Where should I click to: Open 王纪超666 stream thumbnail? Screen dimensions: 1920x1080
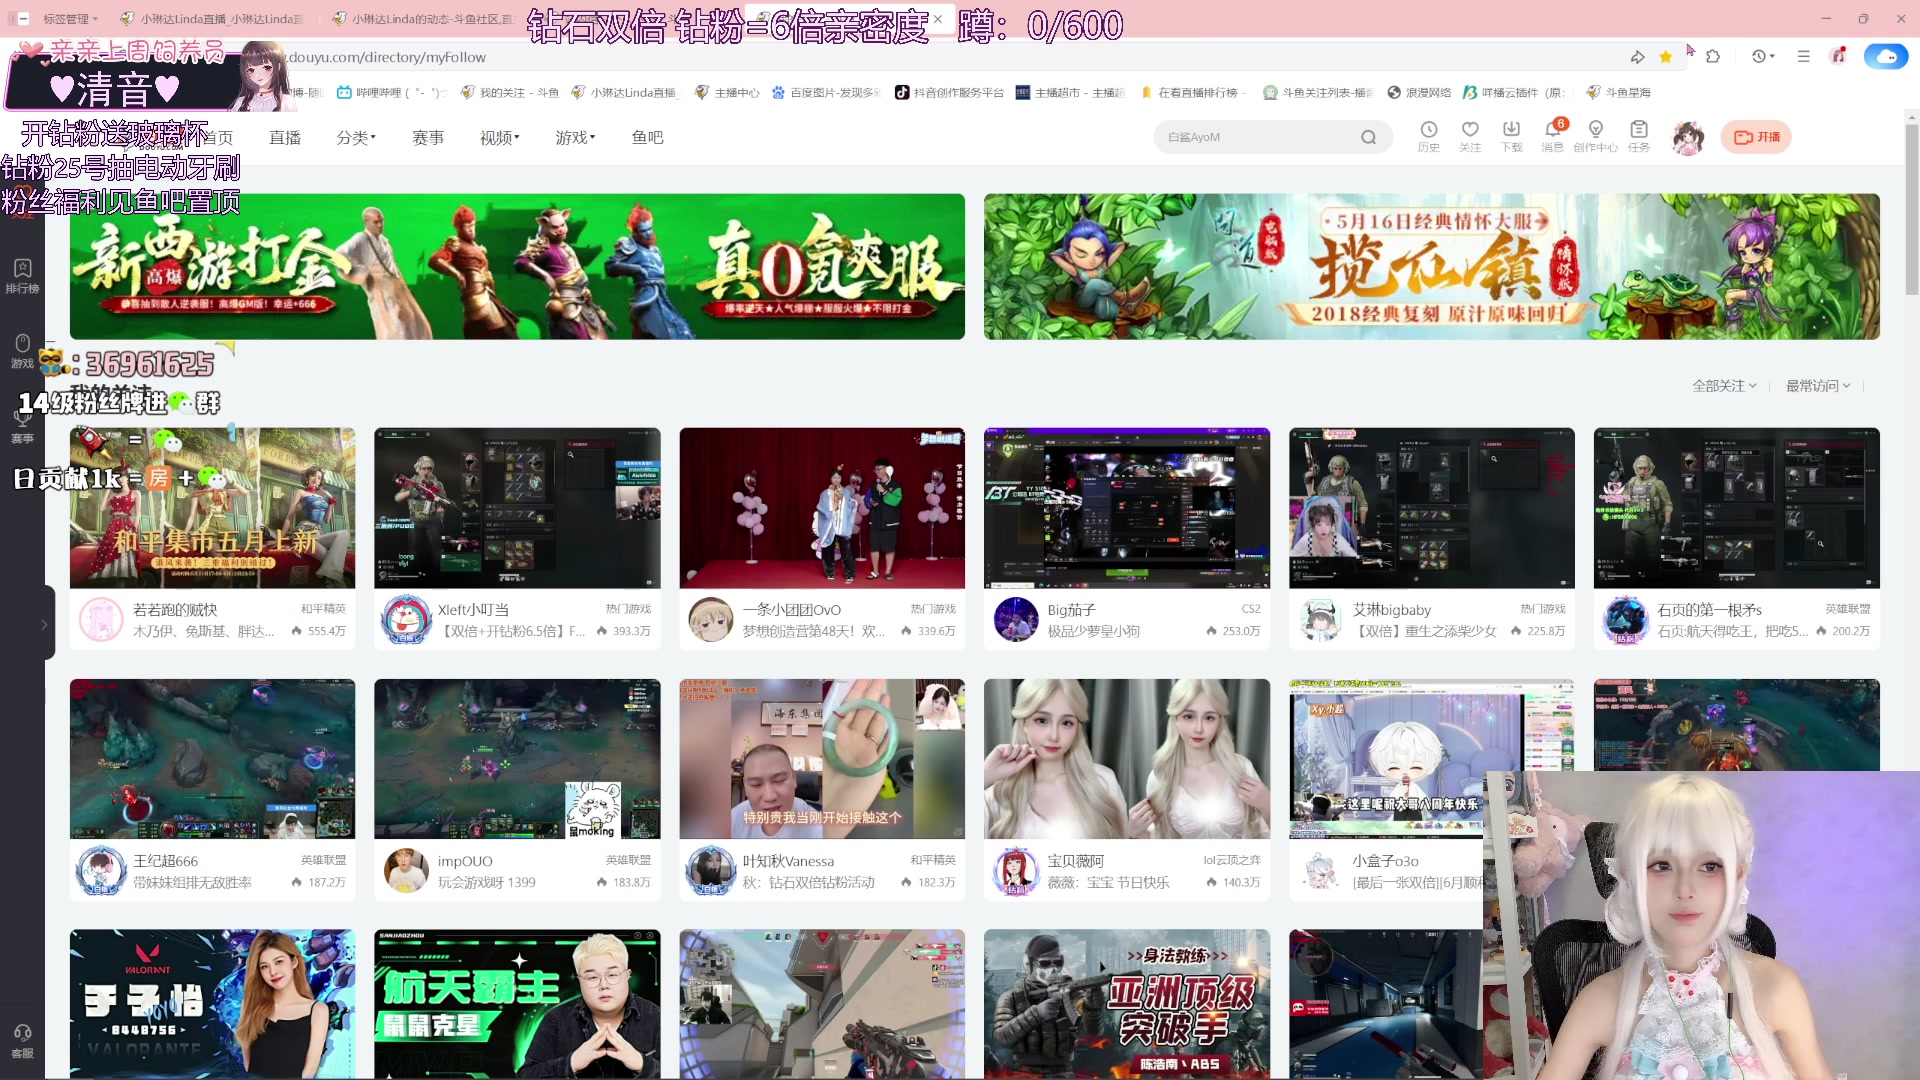pyautogui.click(x=212, y=759)
